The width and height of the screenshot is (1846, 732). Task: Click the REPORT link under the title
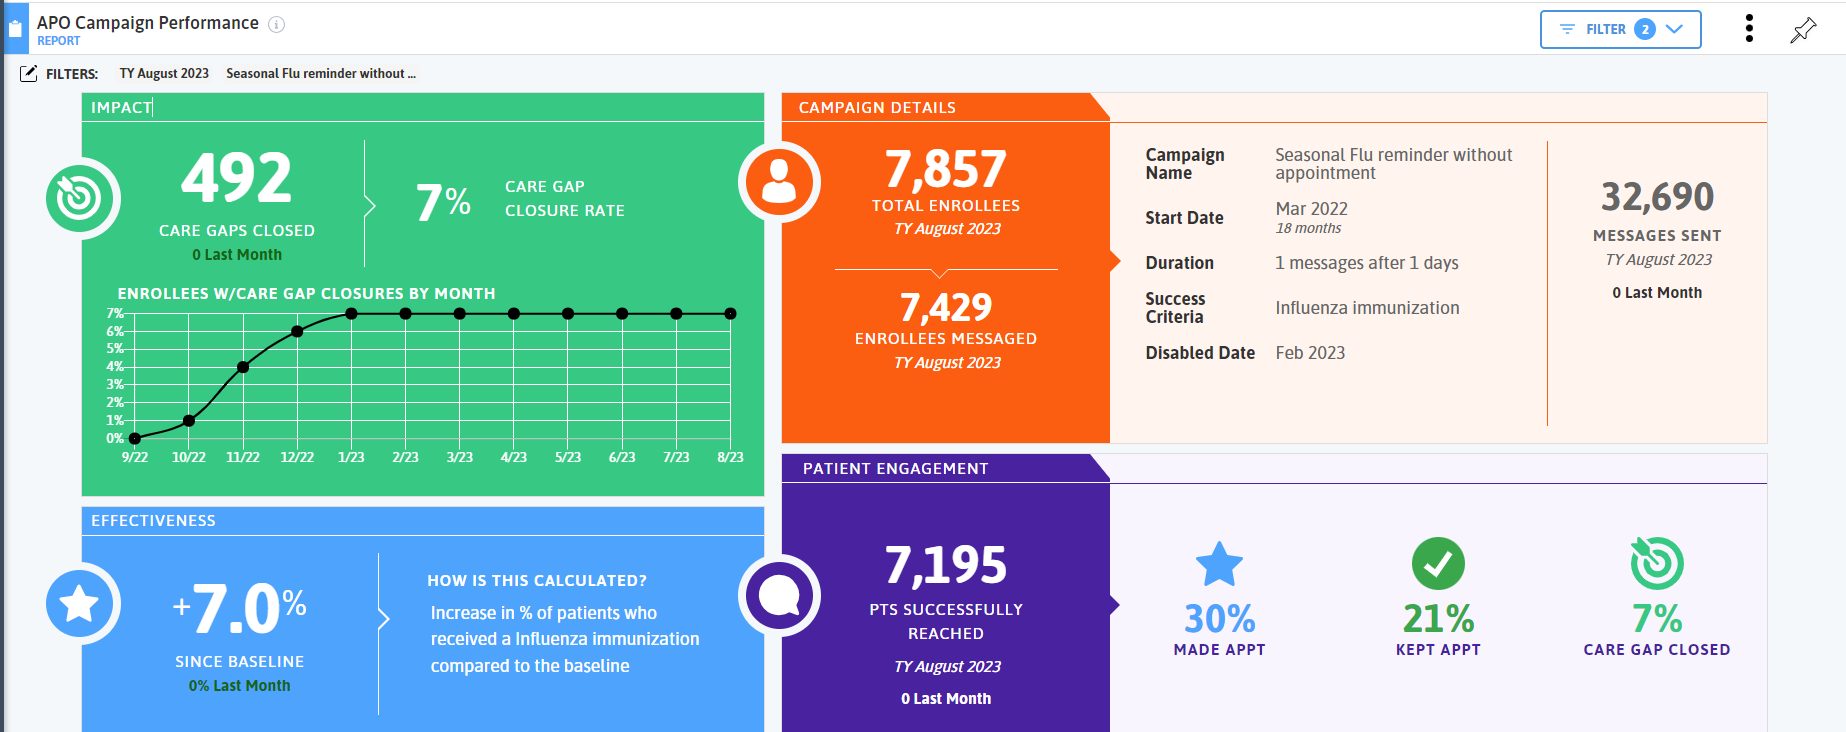coord(58,41)
